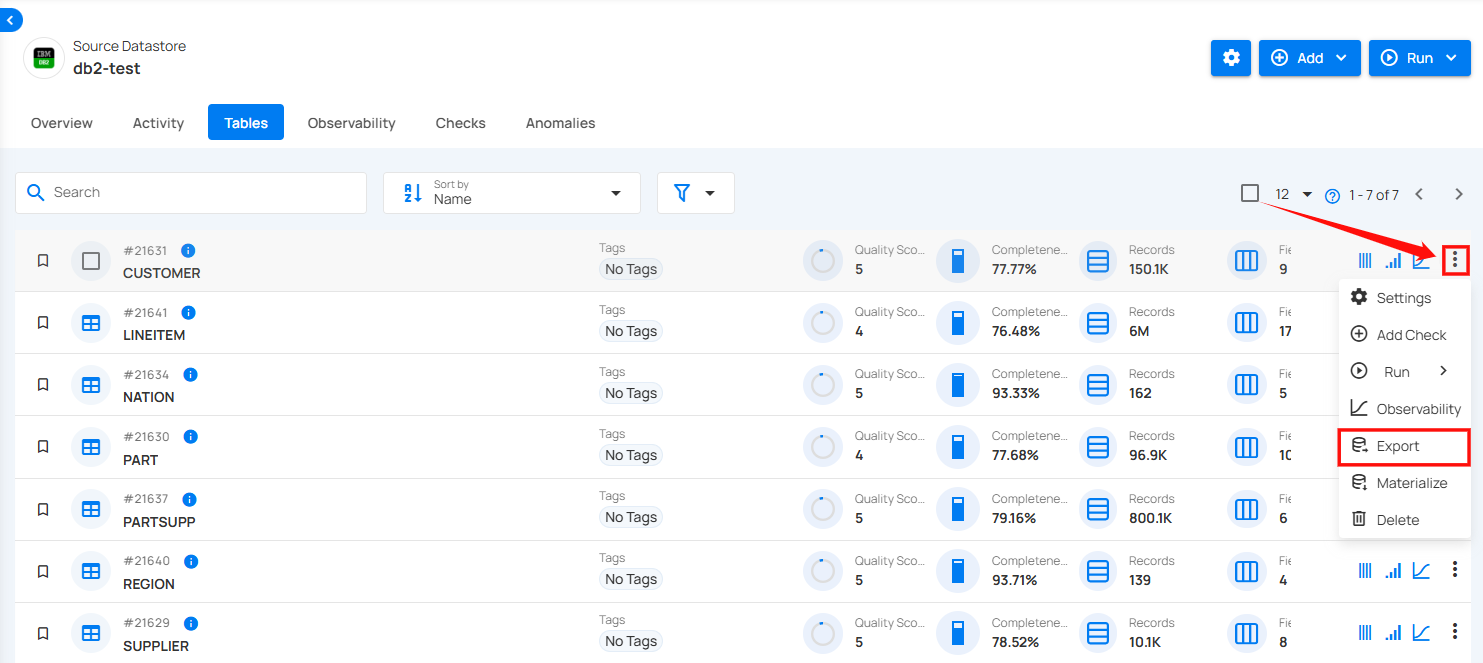Bookmark the LINEITEM table
1483x663 pixels.
(43, 323)
